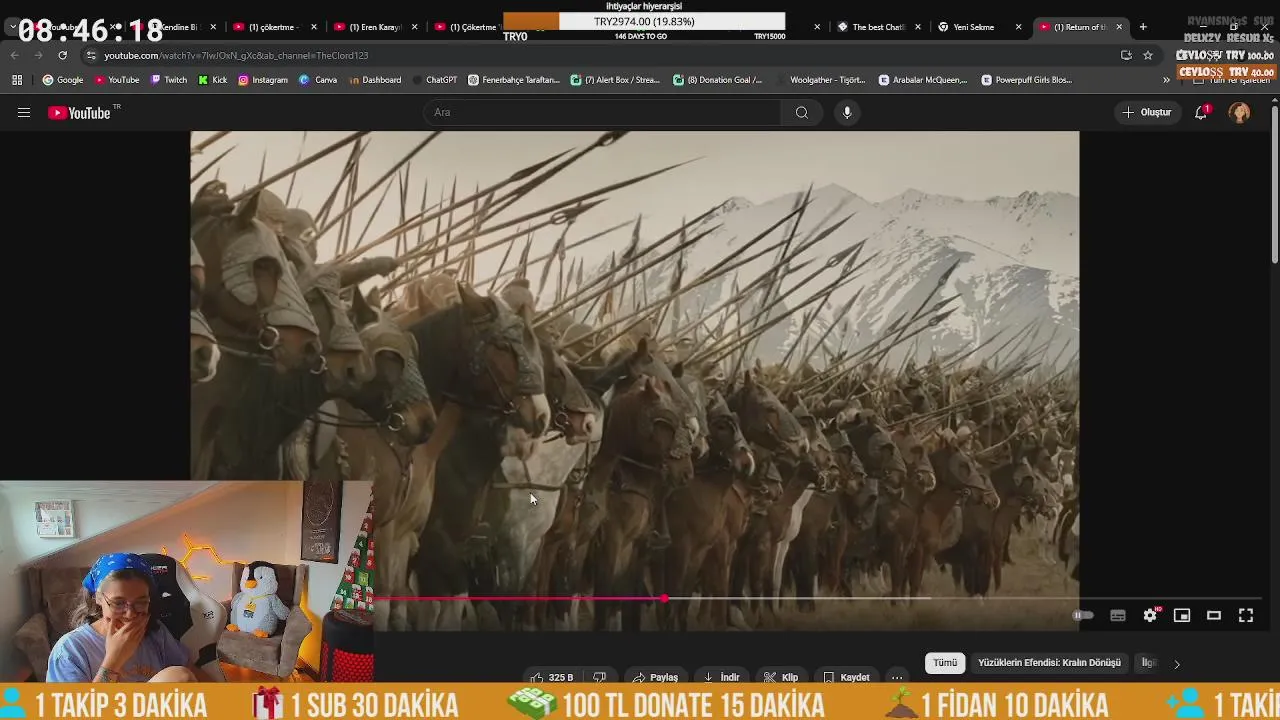Save the video with Kaydet

846,677
